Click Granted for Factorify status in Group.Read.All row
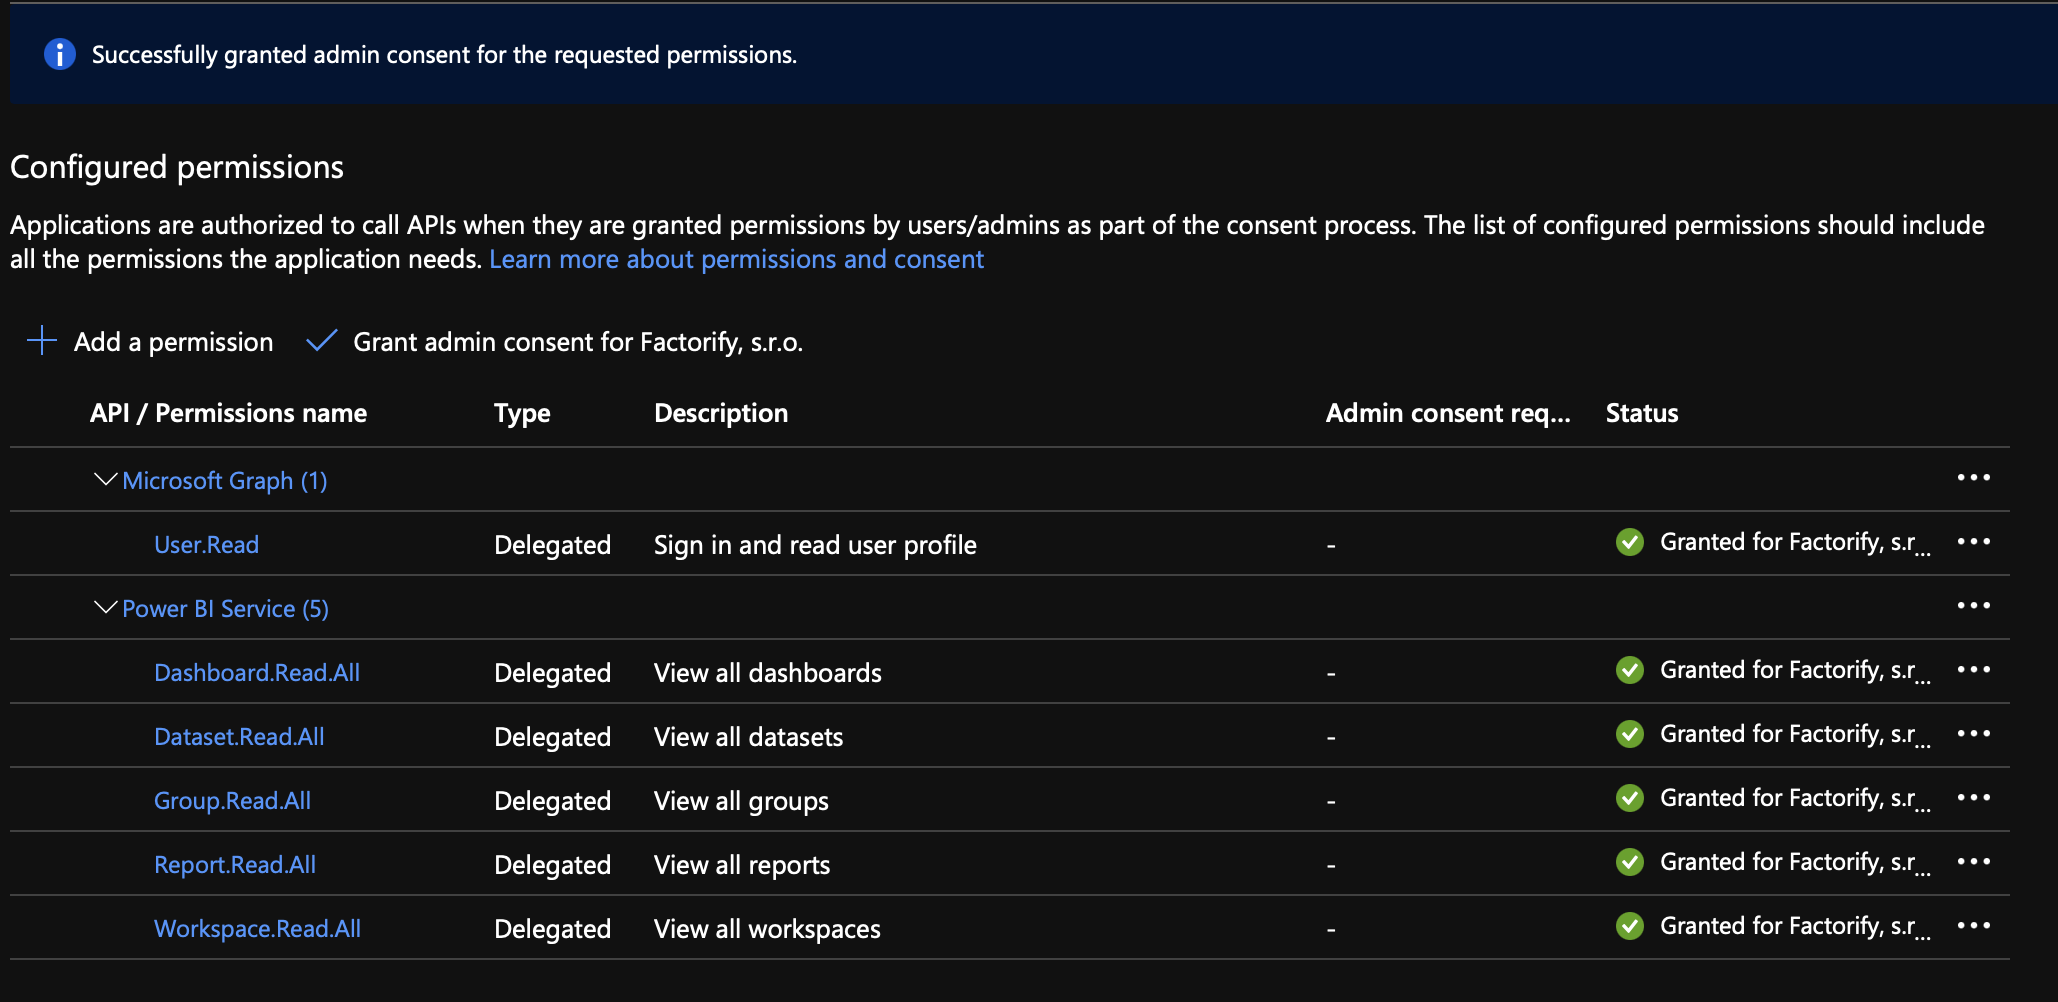Image resolution: width=2058 pixels, height=1002 pixels. click(x=1795, y=798)
